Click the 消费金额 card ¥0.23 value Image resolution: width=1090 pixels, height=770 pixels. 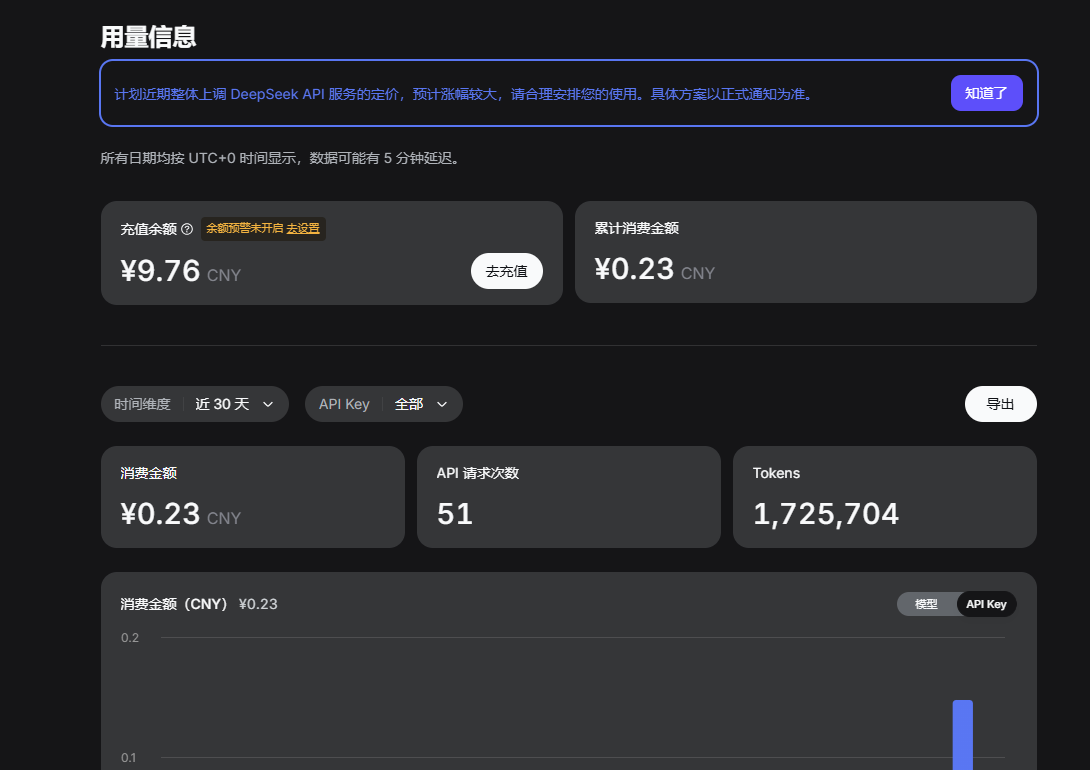point(161,514)
